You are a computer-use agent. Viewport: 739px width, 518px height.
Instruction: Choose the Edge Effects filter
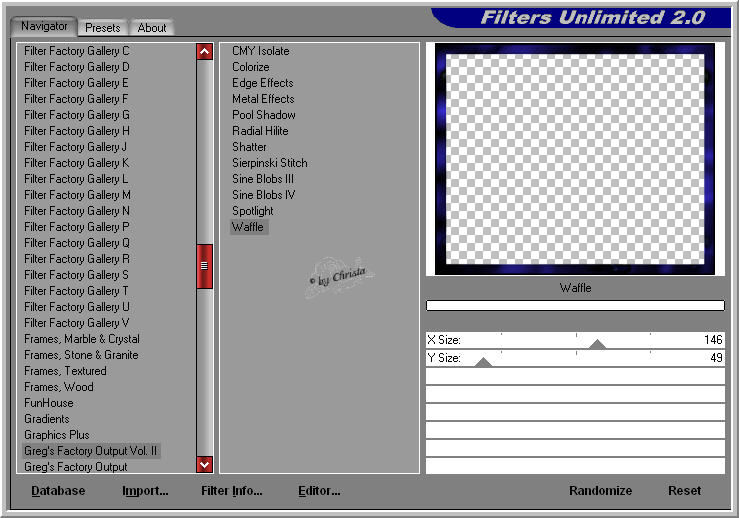pos(263,83)
